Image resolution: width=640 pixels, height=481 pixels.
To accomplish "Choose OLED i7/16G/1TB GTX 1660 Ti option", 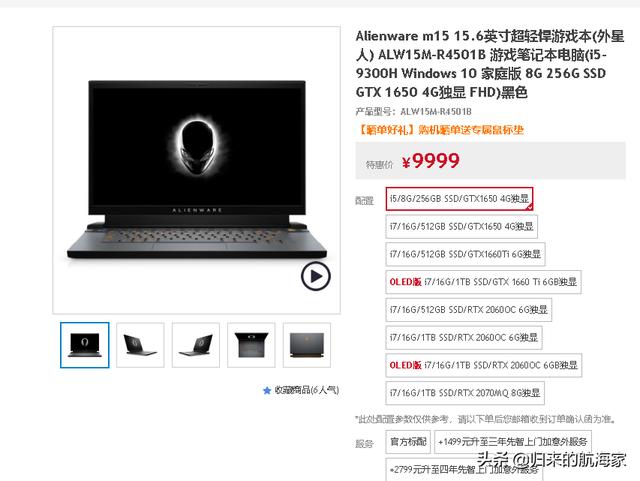I will coord(483,282).
